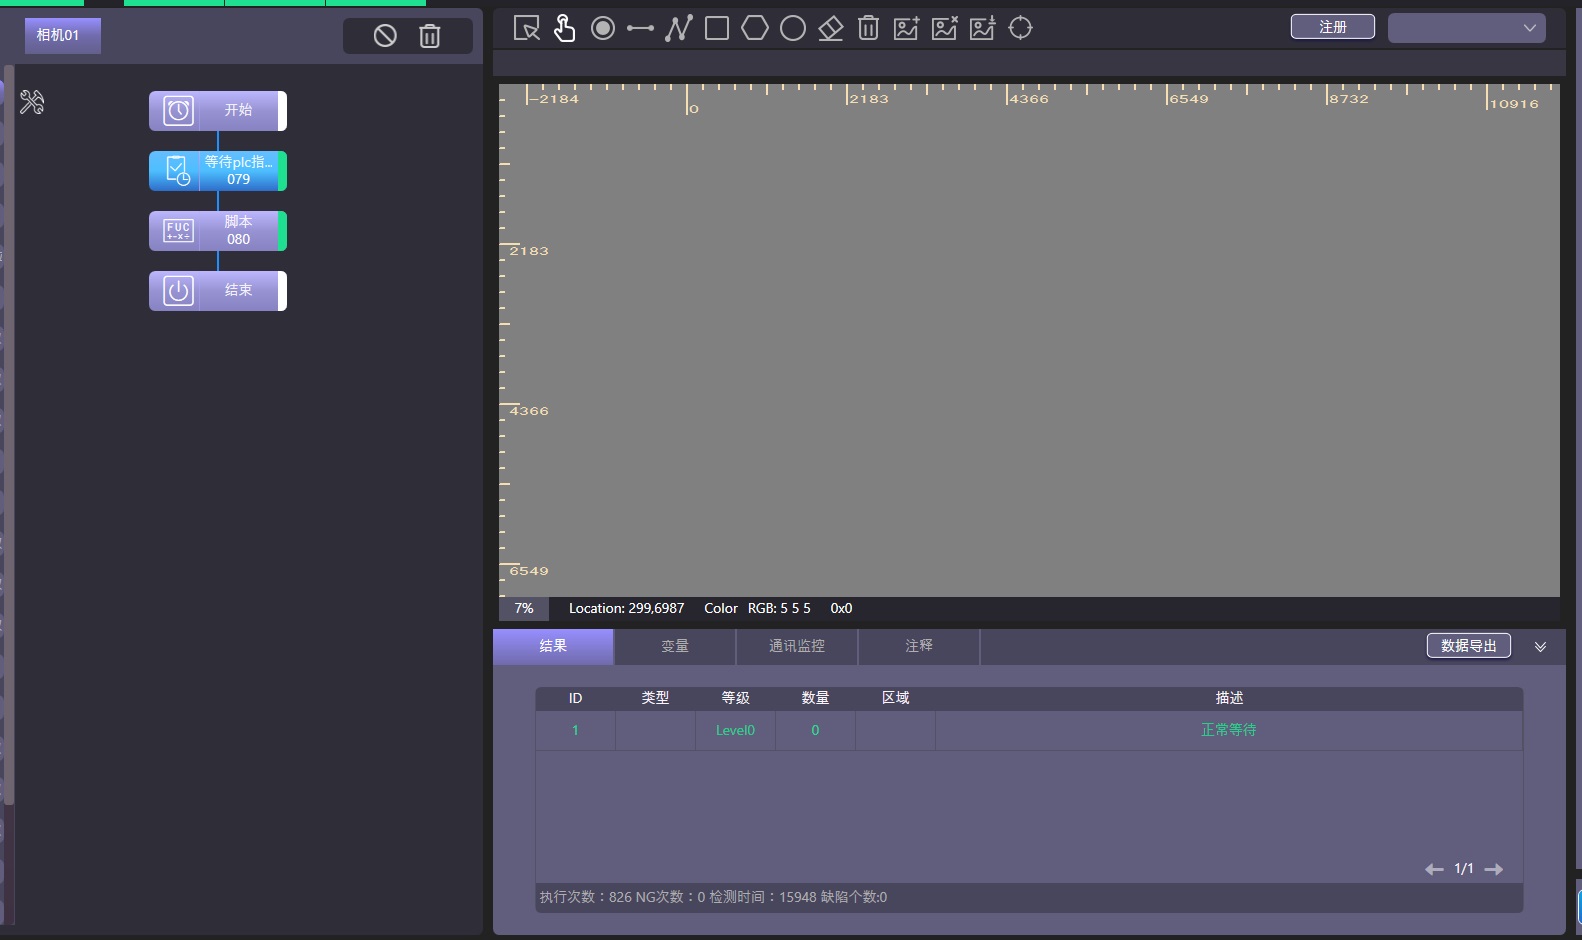Click the 1/1 page indicator
This screenshot has height=940, width=1582.
(1464, 869)
